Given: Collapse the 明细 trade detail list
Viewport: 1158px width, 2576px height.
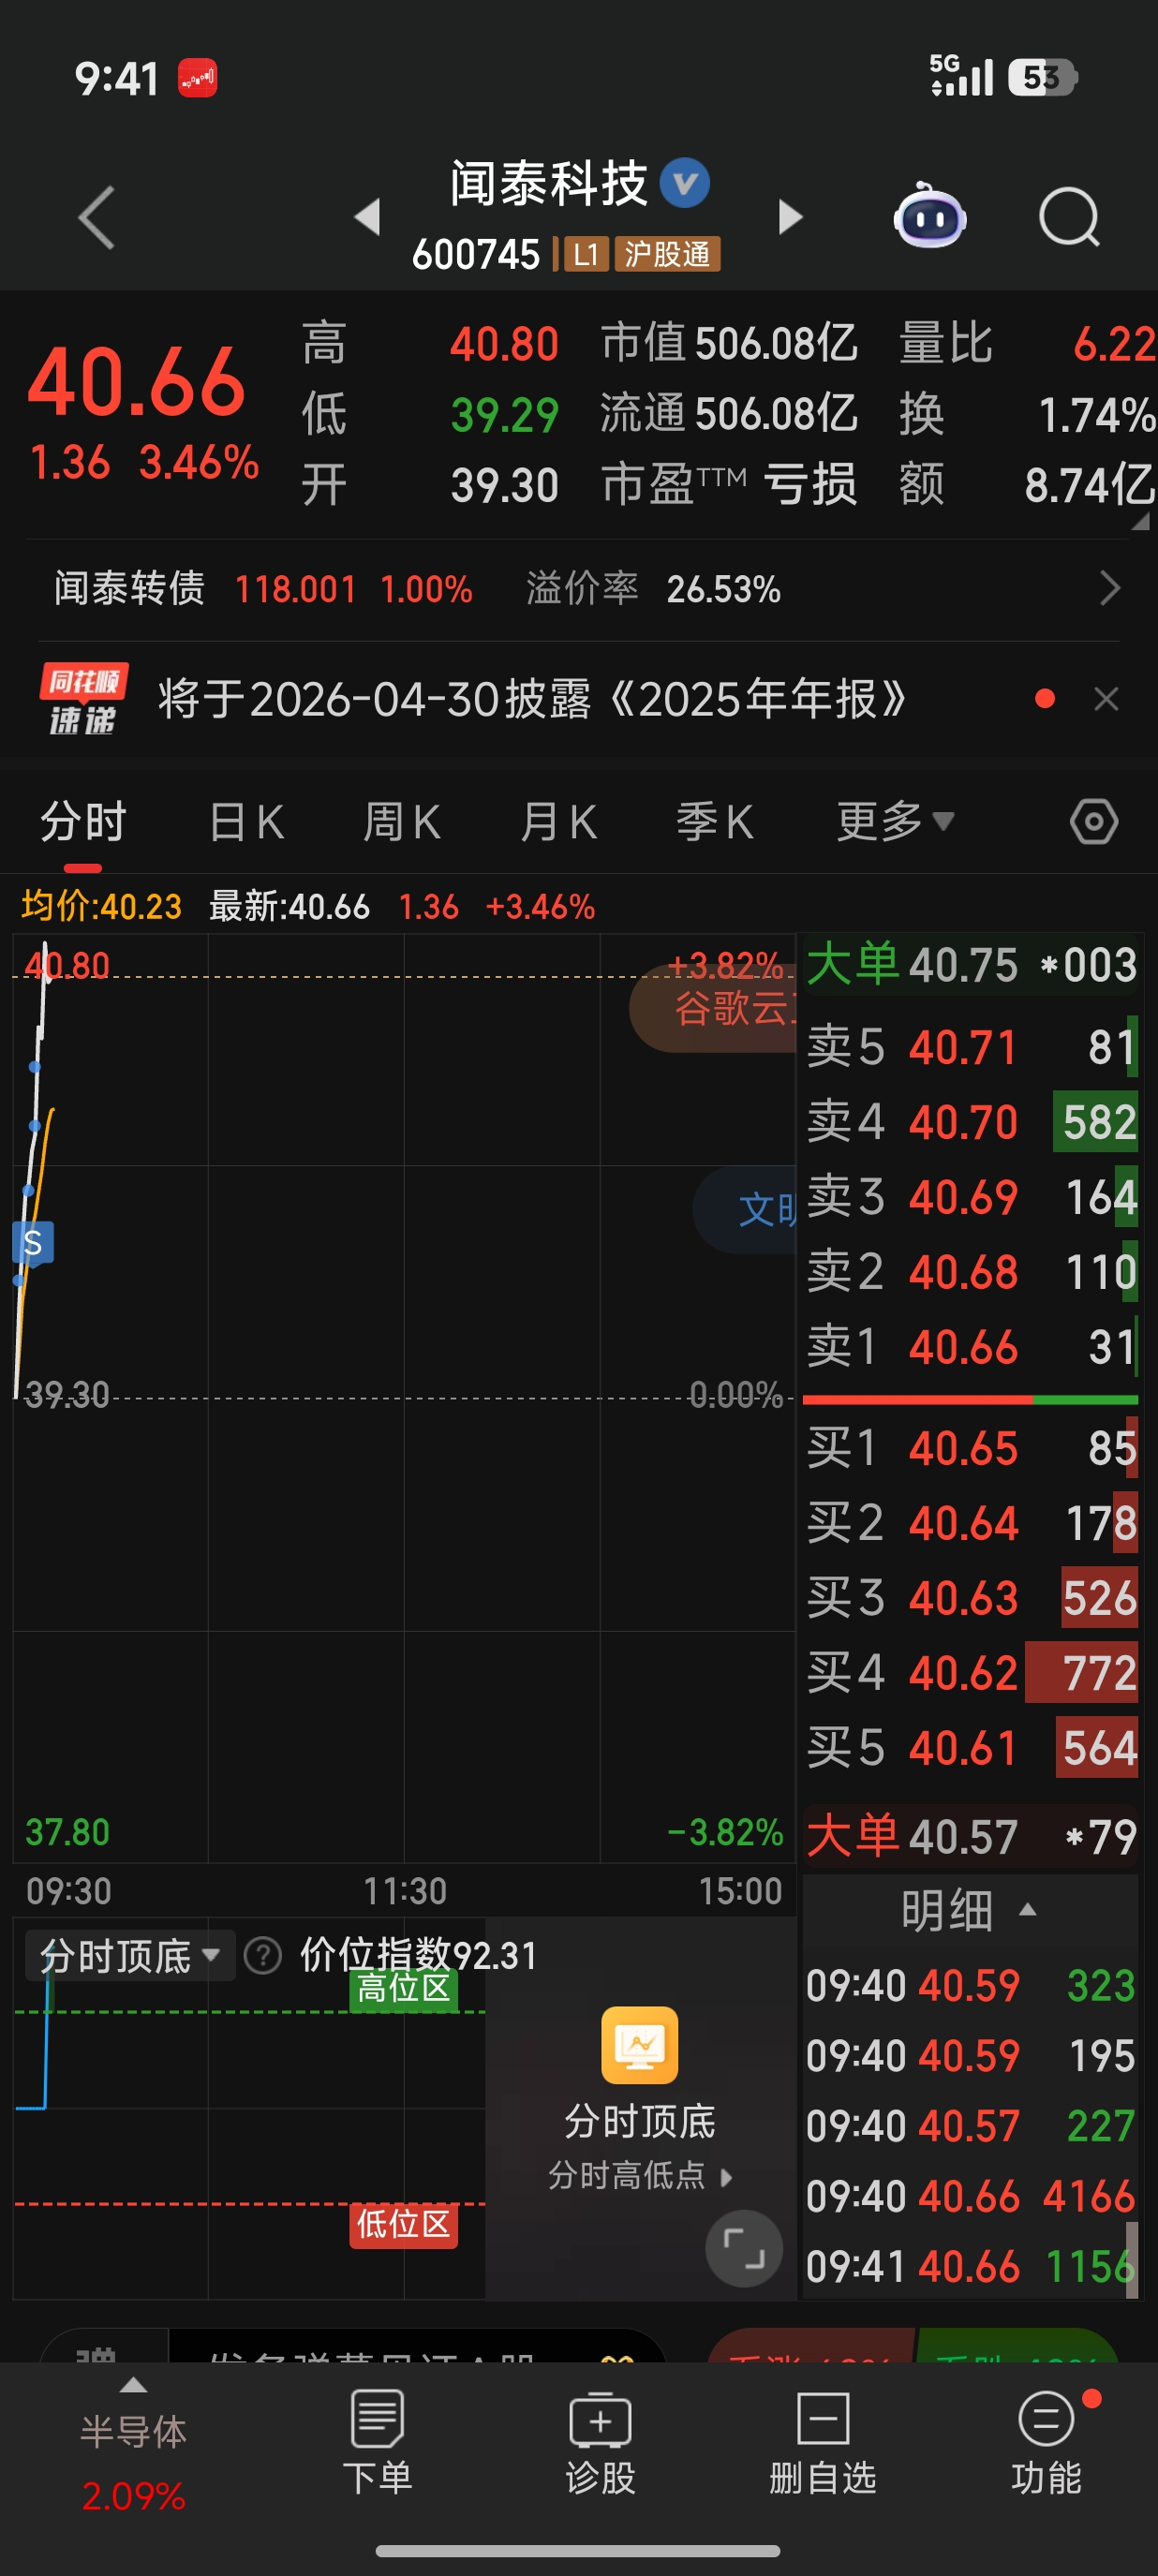Looking at the screenshot, I should coord(969,1911).
